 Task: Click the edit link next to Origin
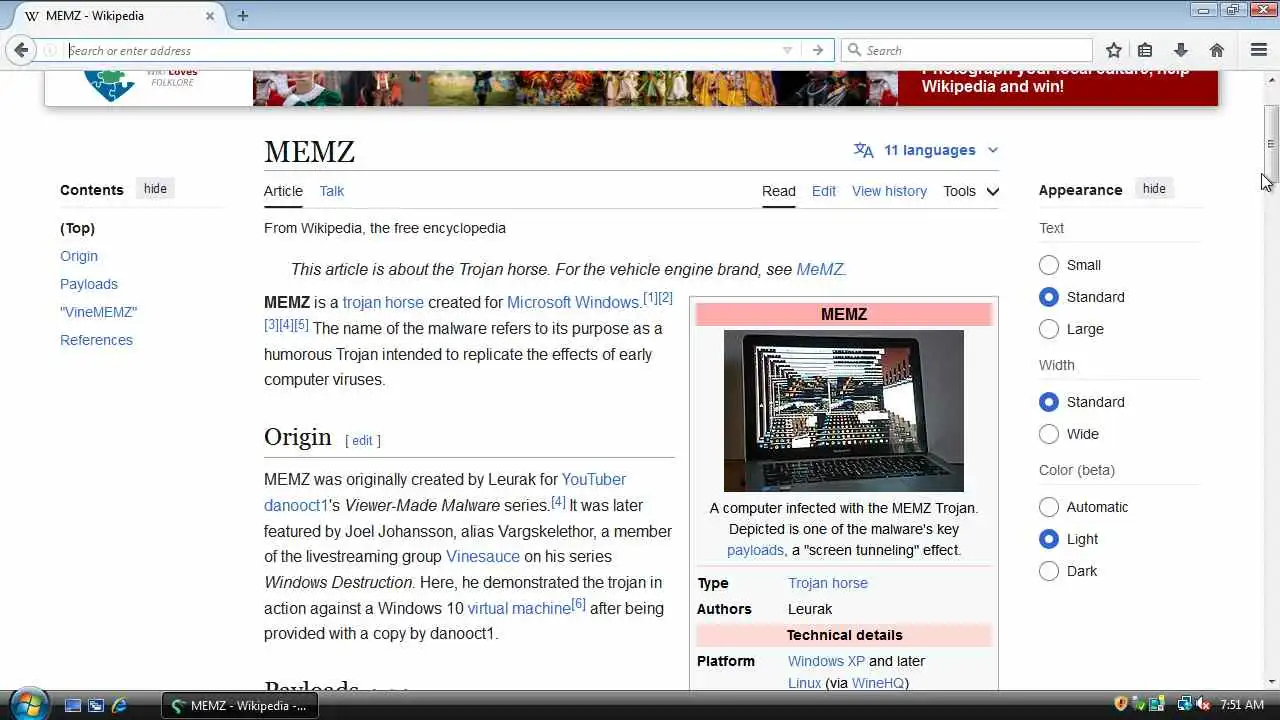pyautogui.click(x=362, y=441)
